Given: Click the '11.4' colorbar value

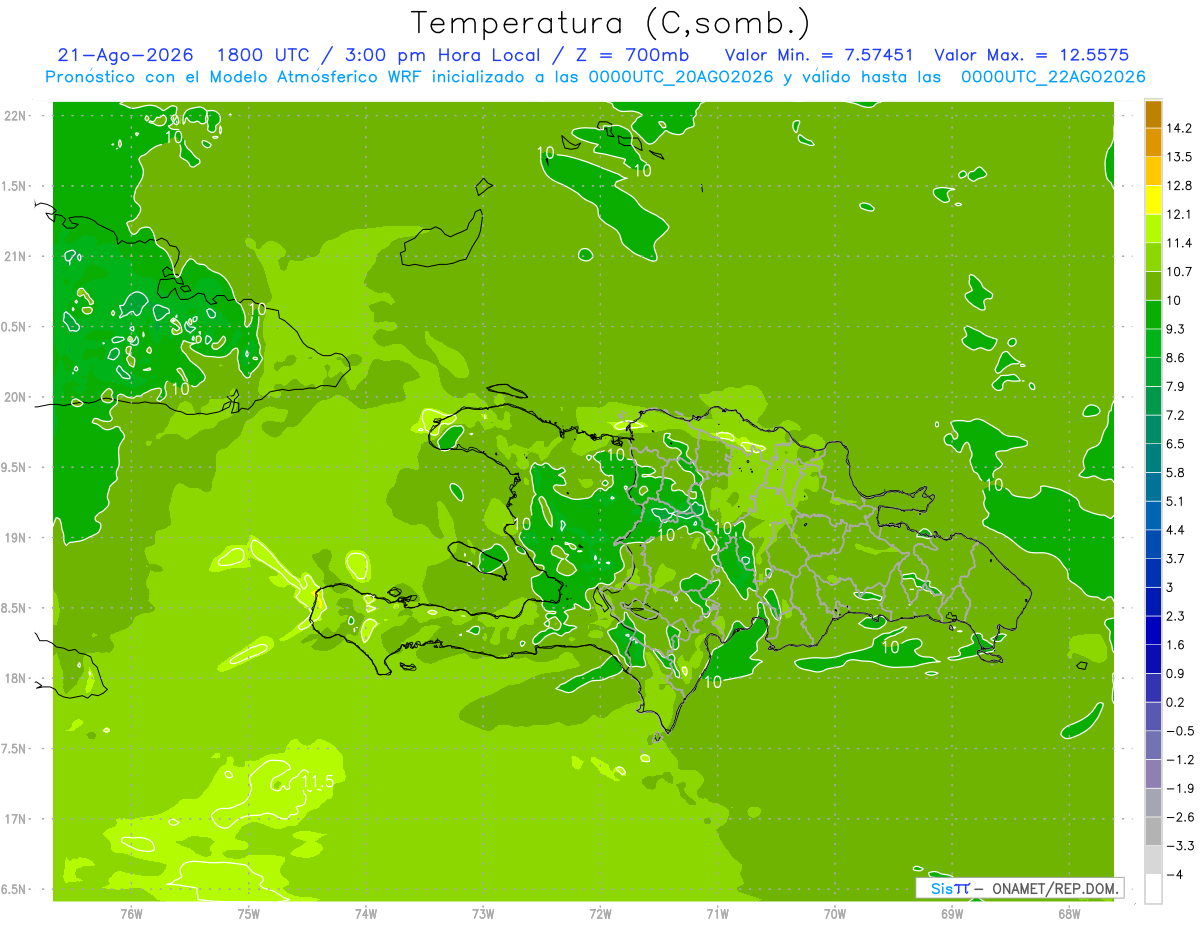Looking at the screenshot, I should point(1179,243).
